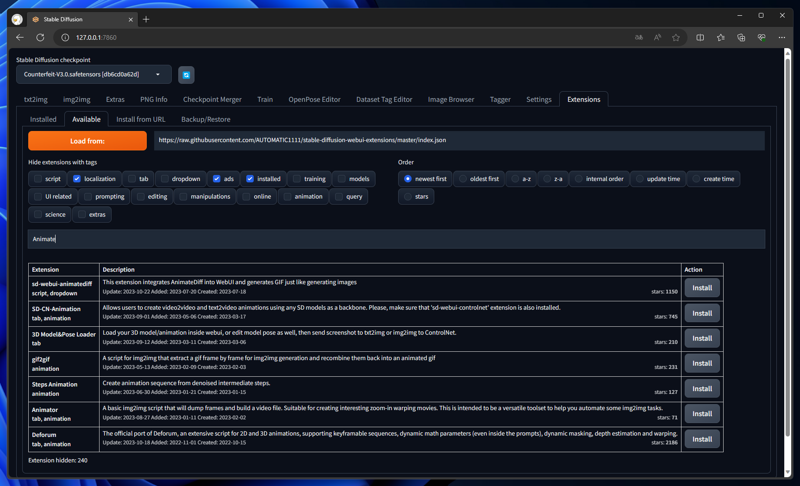
Task: Open the Installed extensions sub-tab
Action: [43, 119]
